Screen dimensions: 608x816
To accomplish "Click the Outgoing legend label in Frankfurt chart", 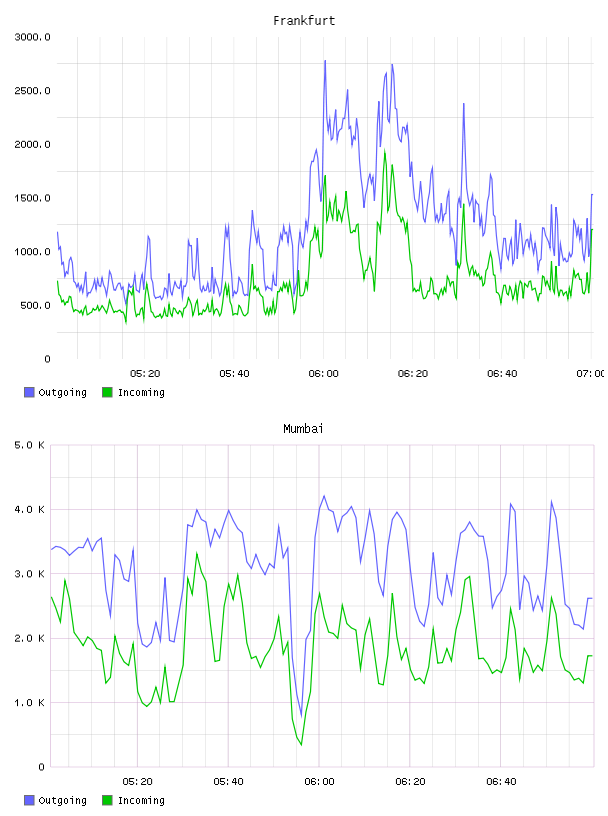I will [x=62, y=393].
